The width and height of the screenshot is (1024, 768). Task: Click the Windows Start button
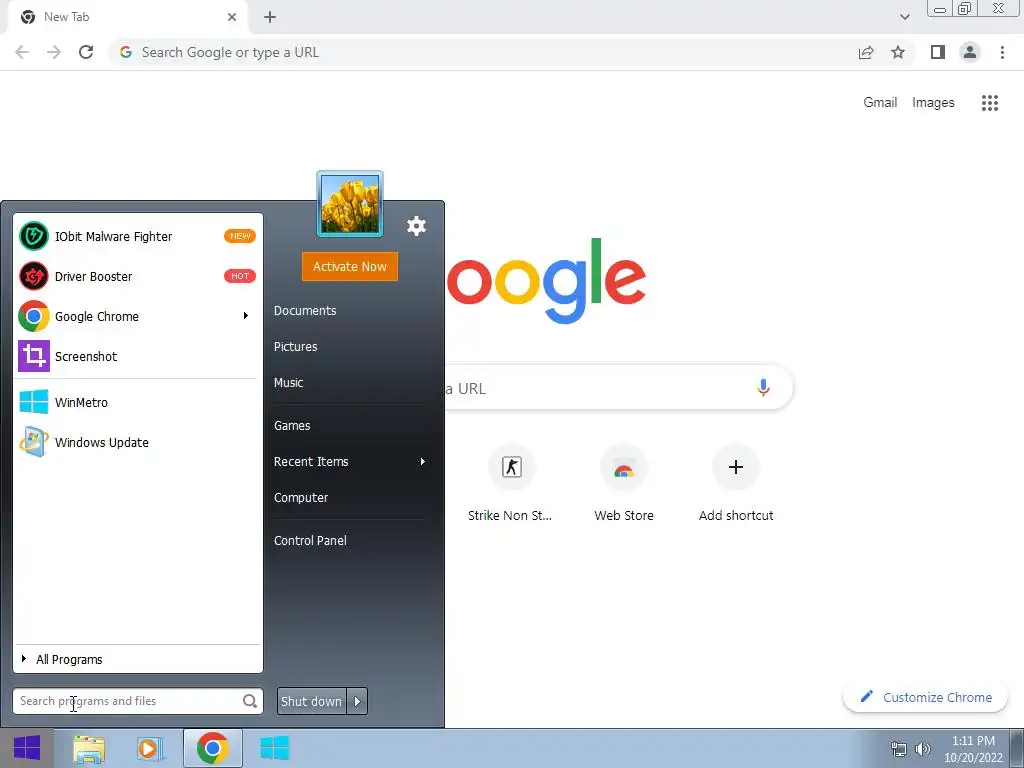27,748
